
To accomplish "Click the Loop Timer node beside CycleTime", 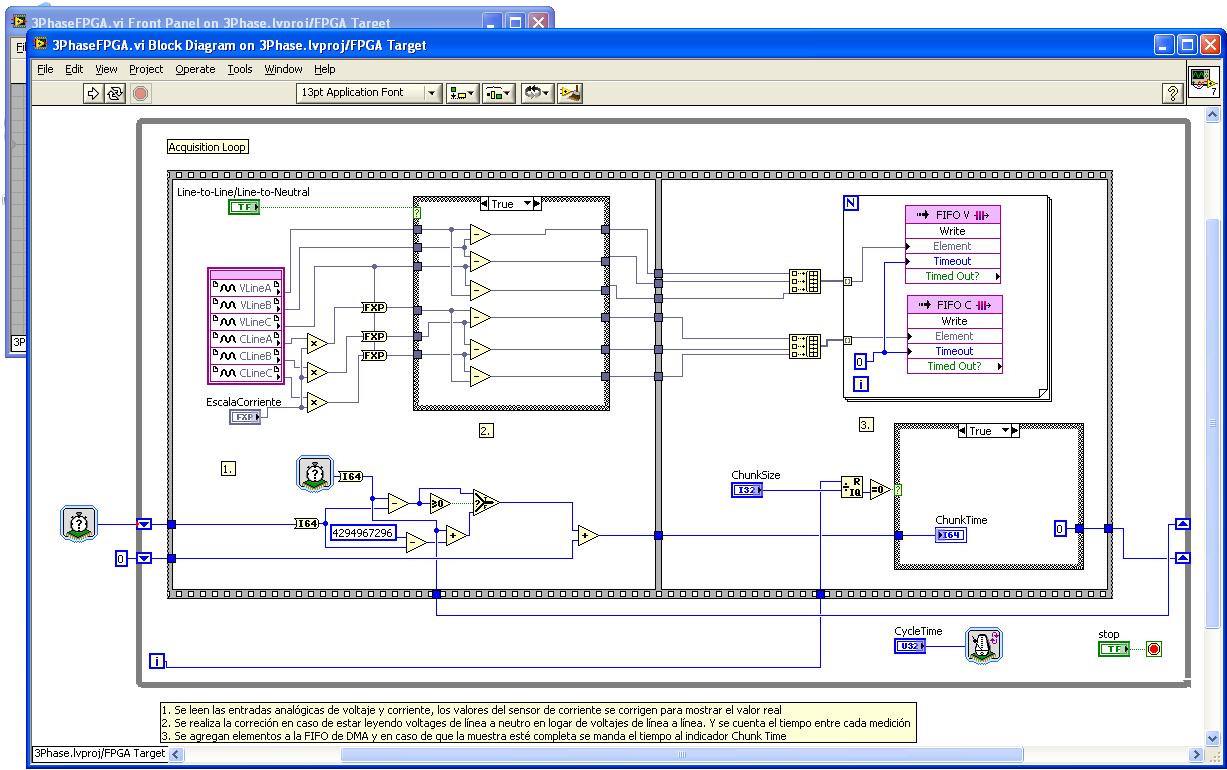I will 983,647.
